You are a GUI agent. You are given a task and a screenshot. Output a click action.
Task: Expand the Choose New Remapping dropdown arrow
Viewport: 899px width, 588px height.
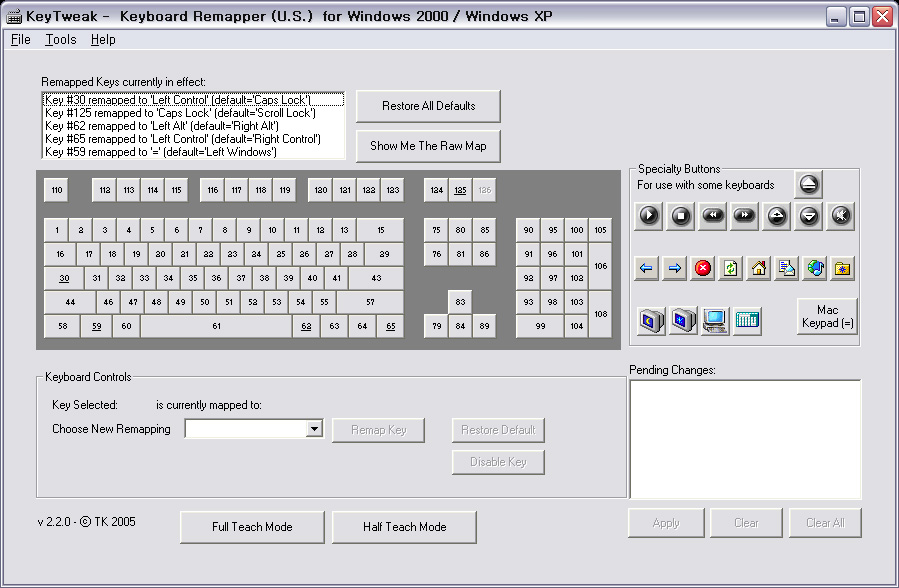coord(314,429)
